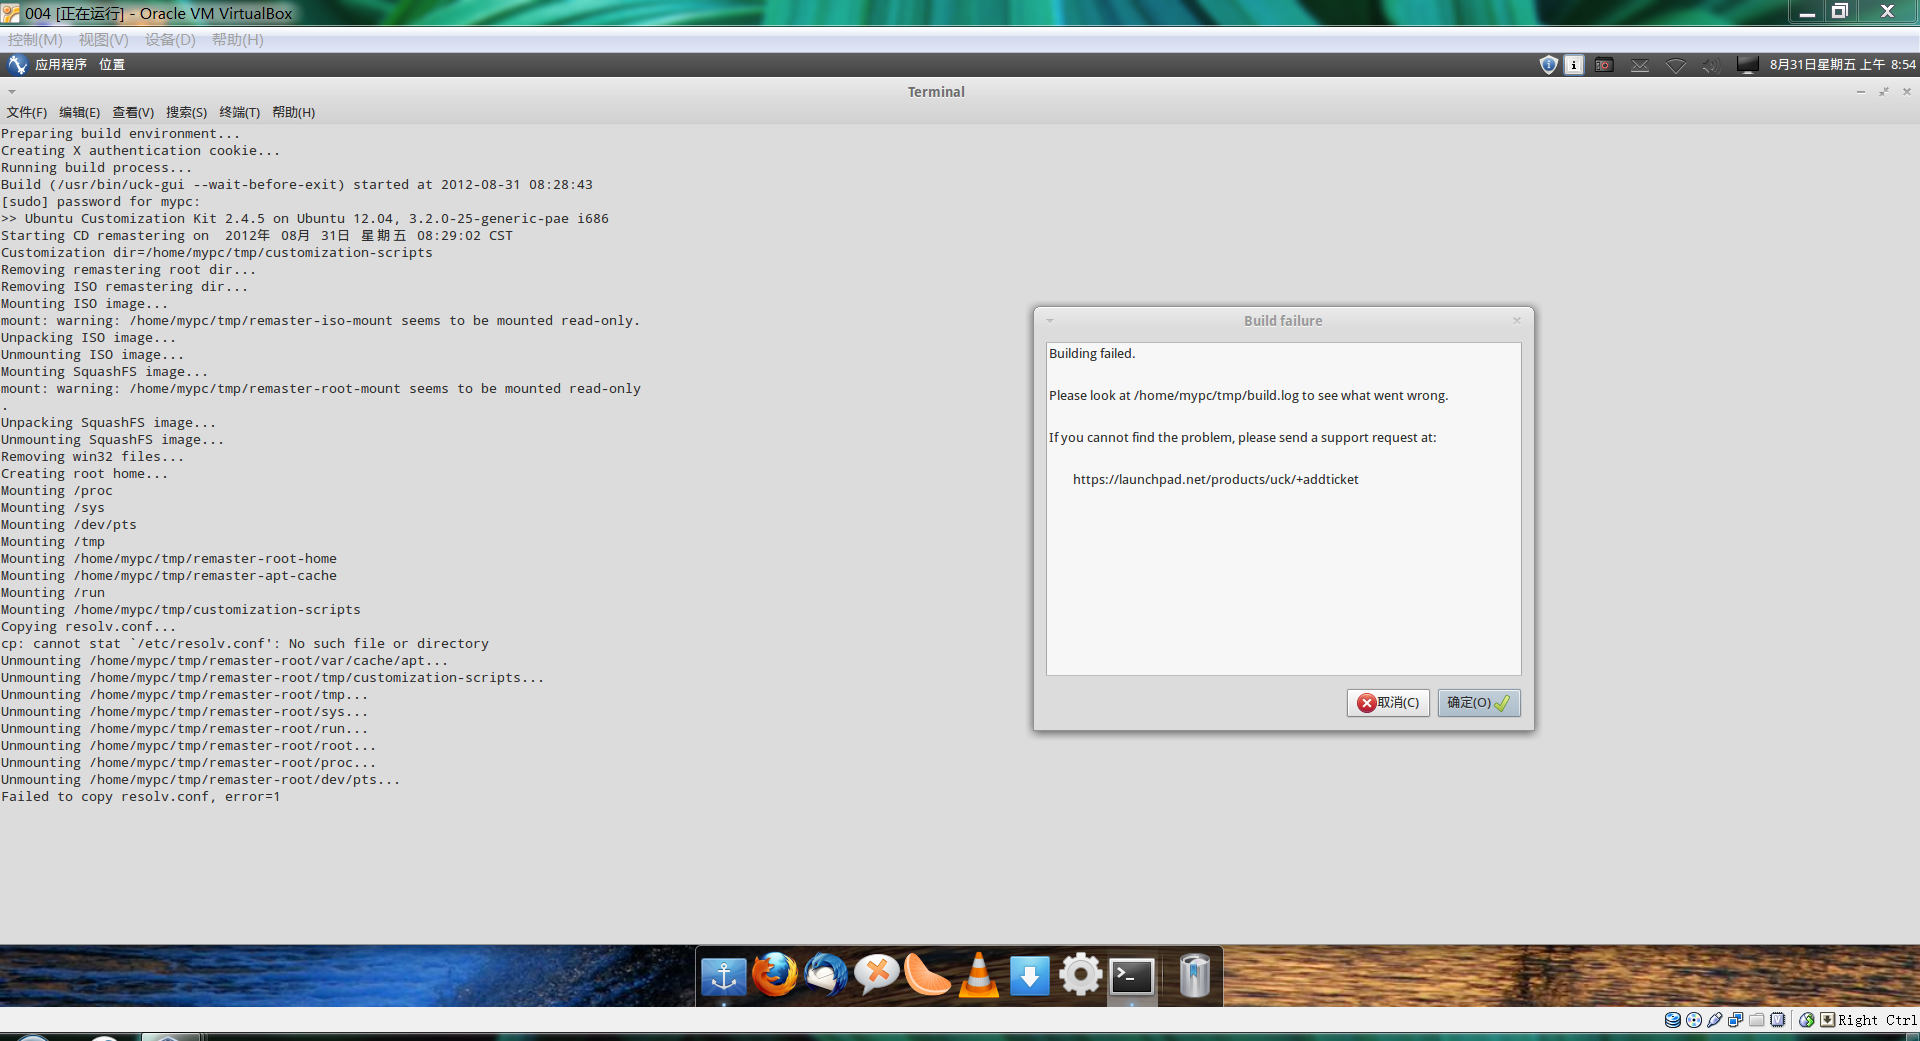This screenshot has width=1920, height=1041.
Task: Click the build.log path message line
Action: coord(1248,396)
